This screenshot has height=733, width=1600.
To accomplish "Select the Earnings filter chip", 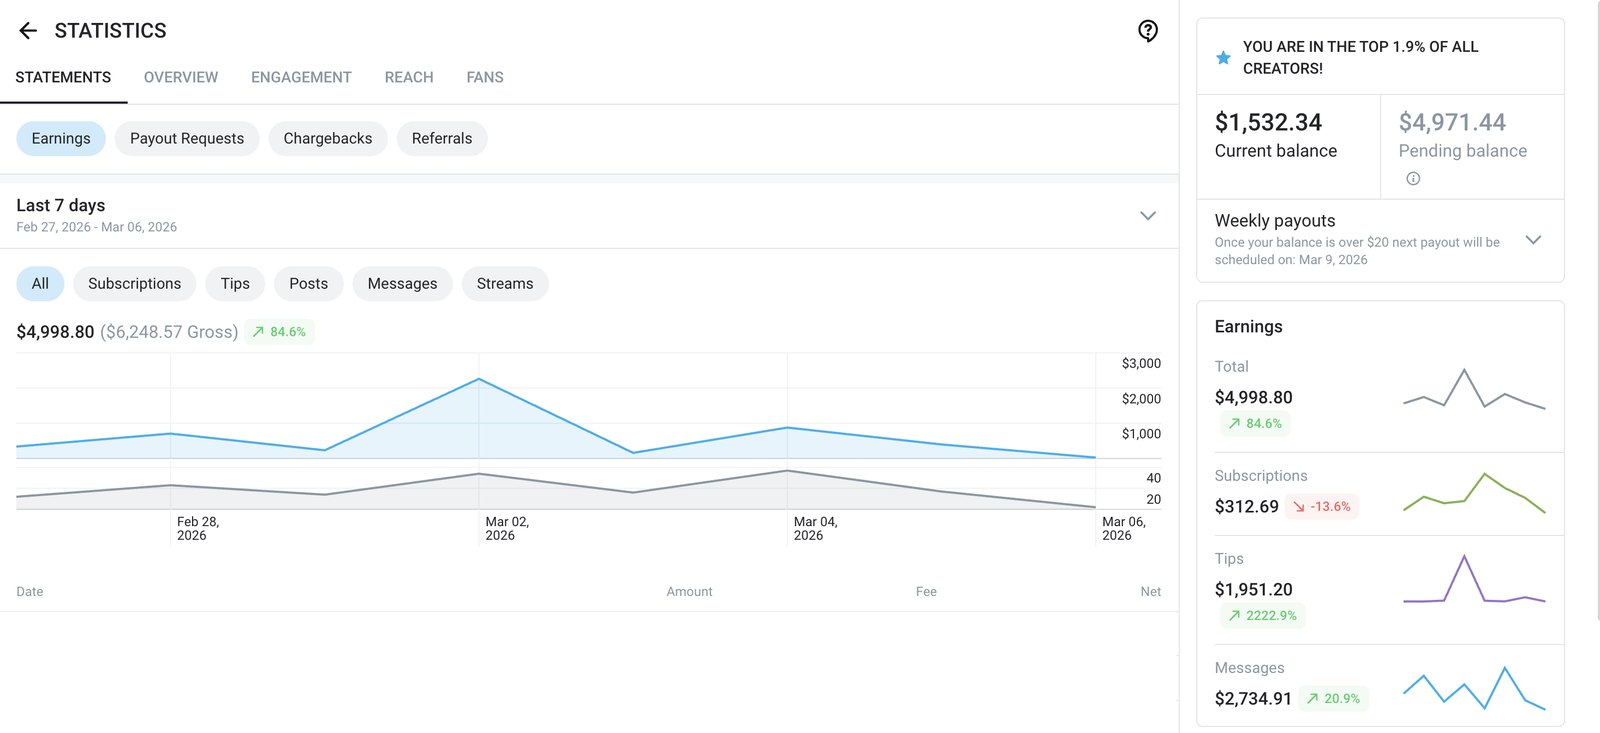I will (61, 138).
